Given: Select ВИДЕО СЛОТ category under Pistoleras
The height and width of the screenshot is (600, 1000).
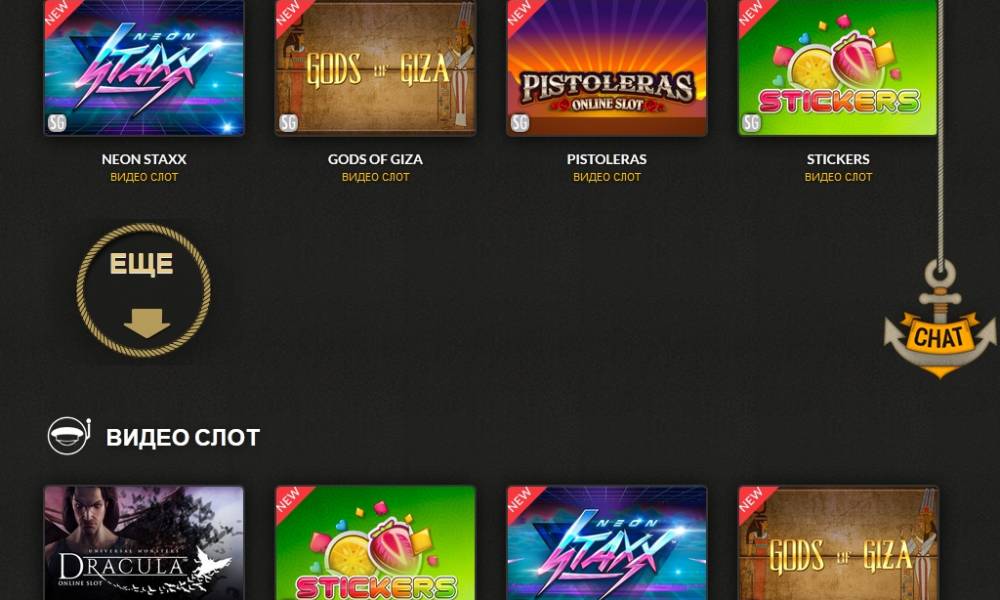Looking at the screenshot, I should click(607, 177).
